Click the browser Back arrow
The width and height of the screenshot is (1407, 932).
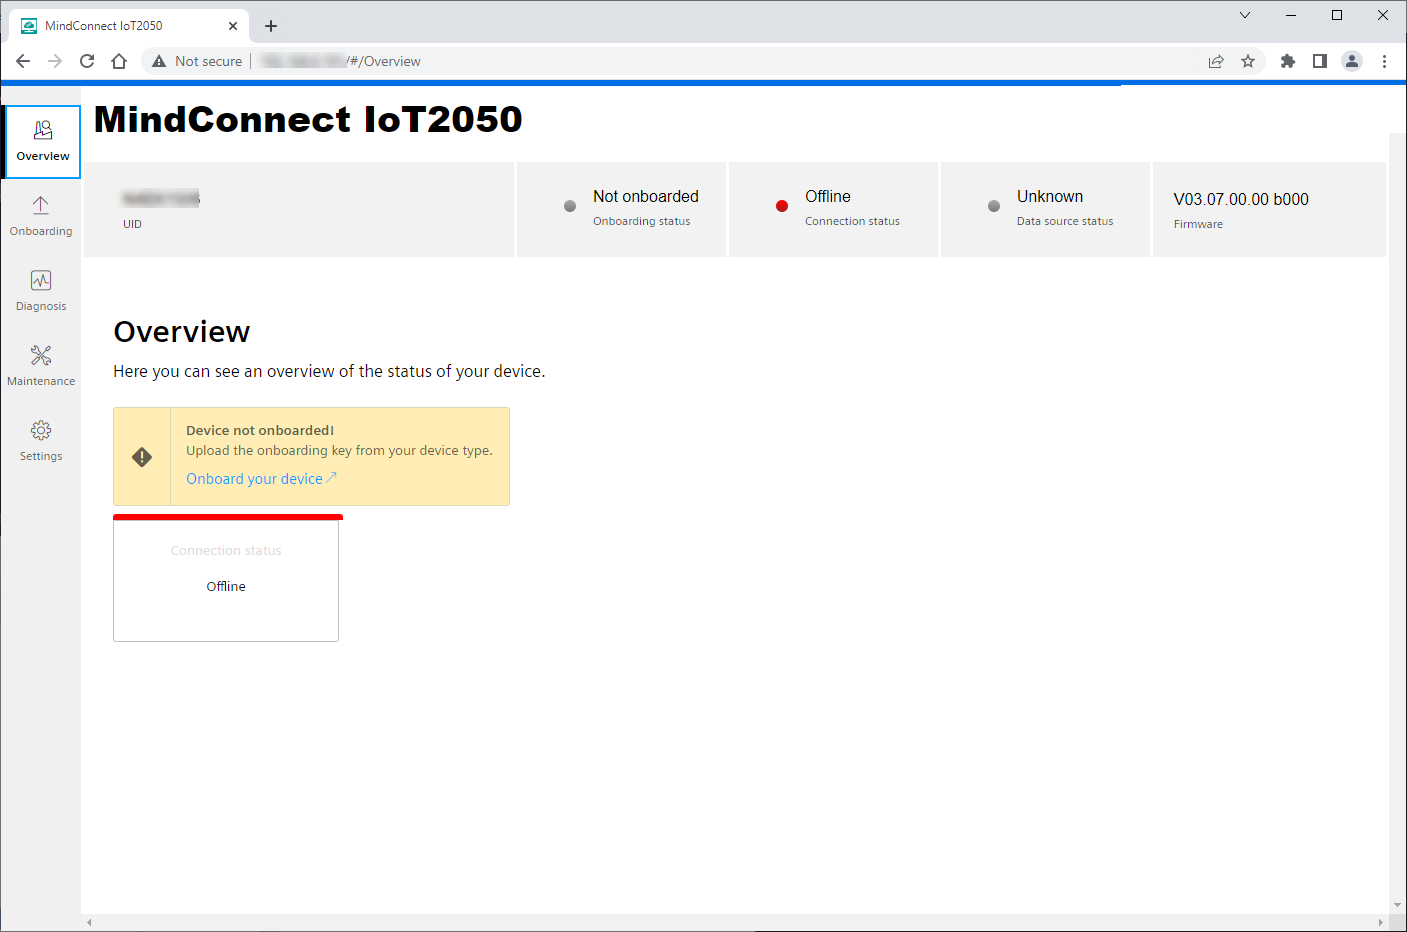coord(23,61)
